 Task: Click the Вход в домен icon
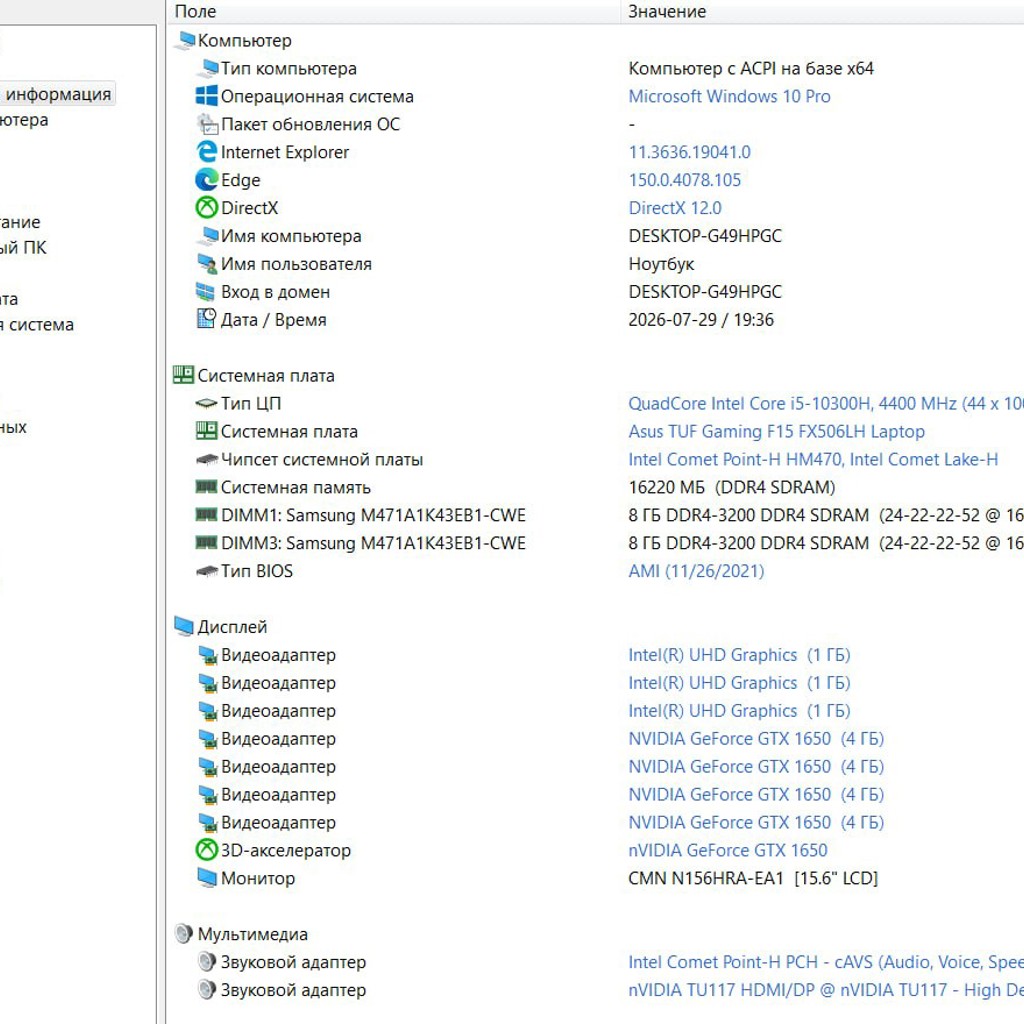(206, 292)
